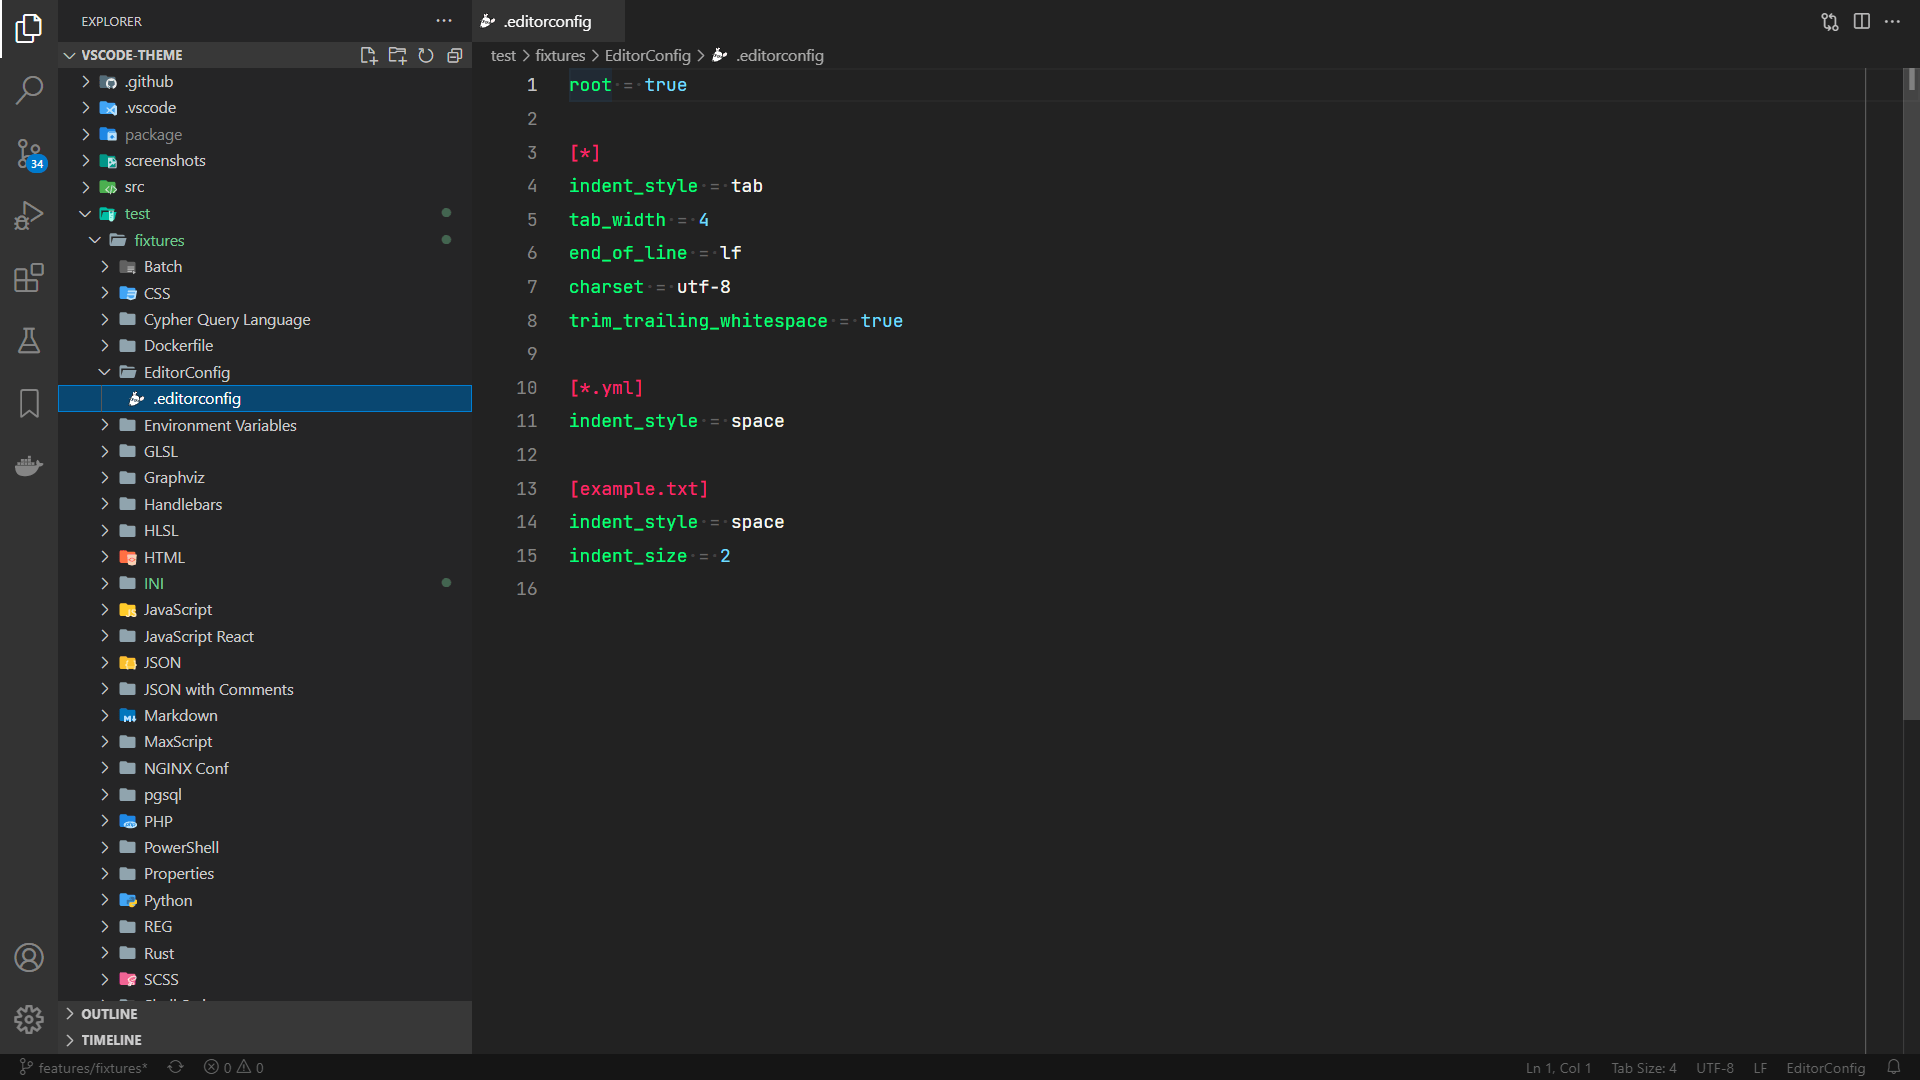Open the Docker view in activity bar
This screenshot has width=1920, height=1080.
[x=29, y=466]
